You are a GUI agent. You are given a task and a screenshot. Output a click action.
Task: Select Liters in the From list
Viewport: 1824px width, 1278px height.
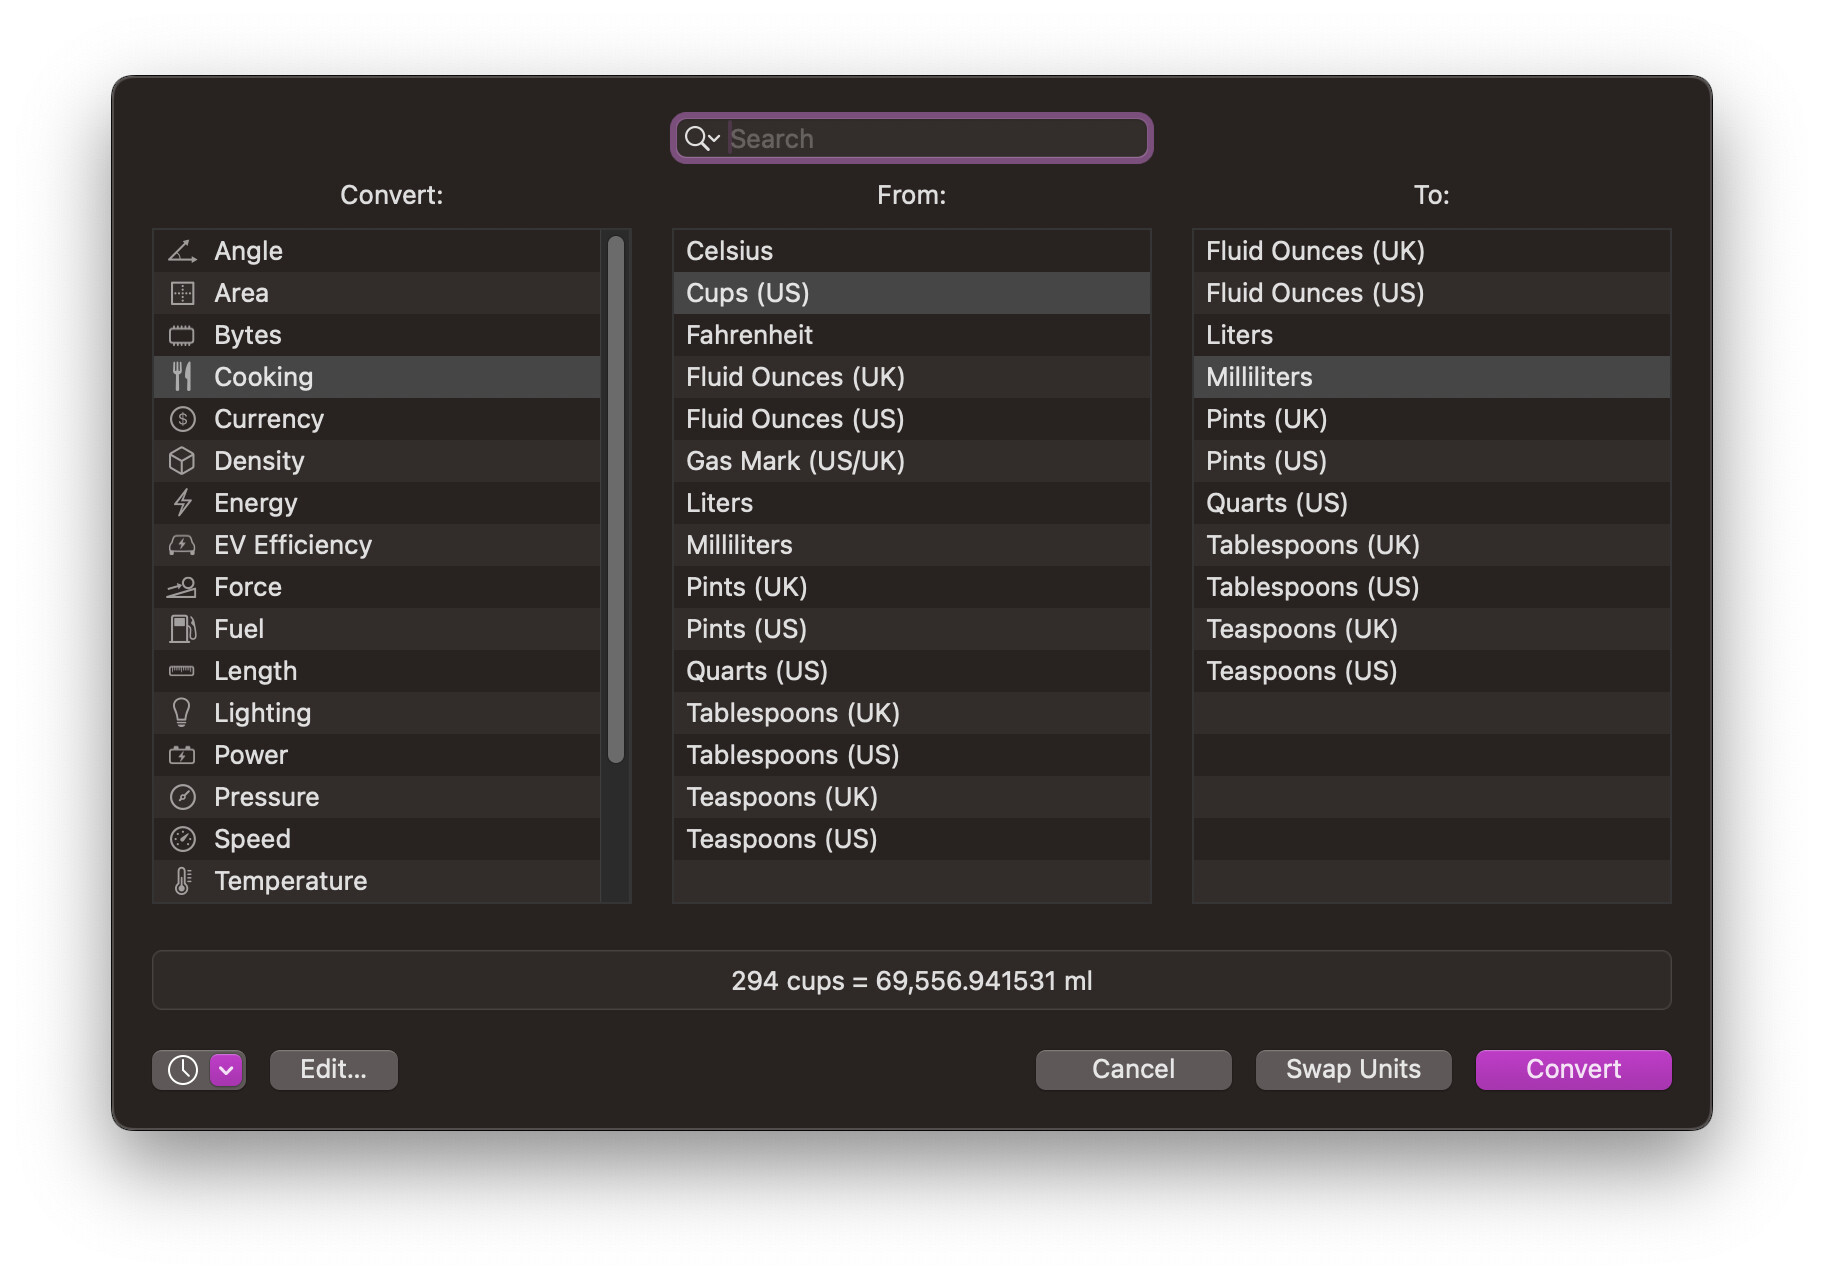pyautogui.click(x=912, y=503)
